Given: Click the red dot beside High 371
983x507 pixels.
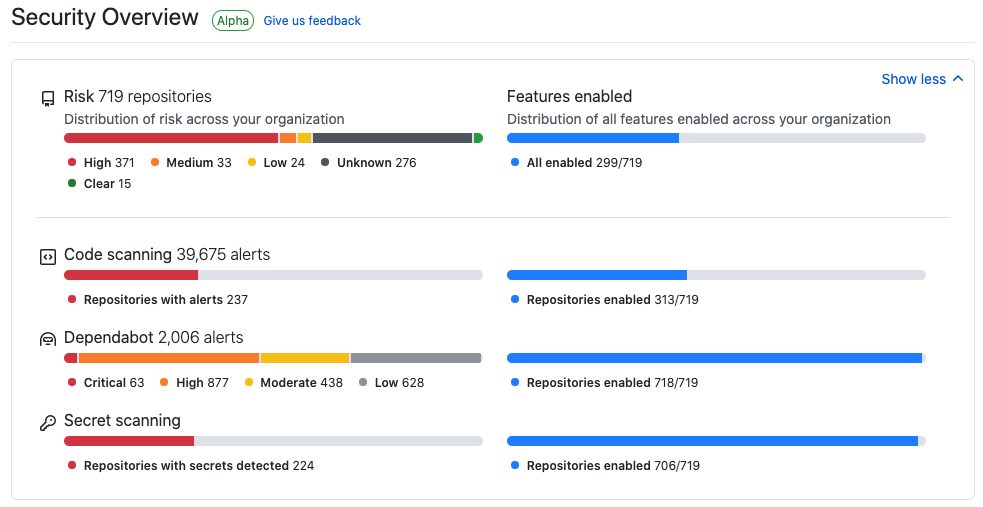Looking at the screenshot, I should (x=72, y=163).
